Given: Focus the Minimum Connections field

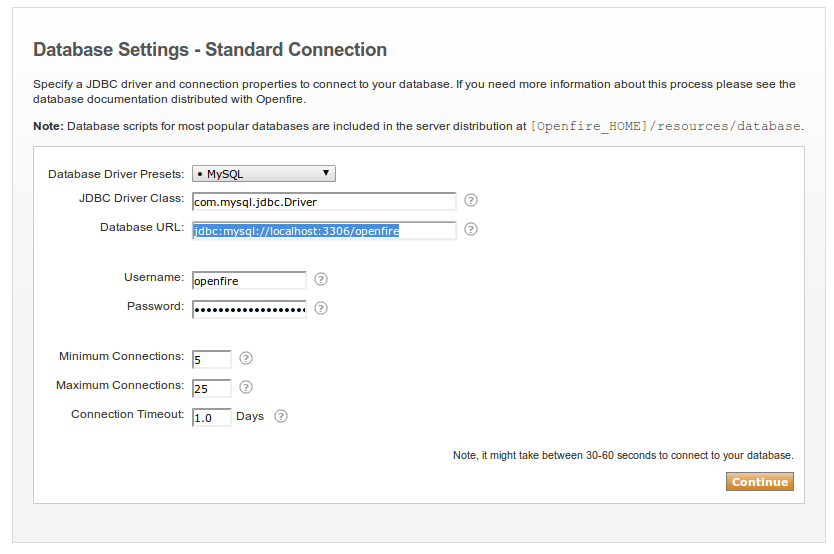Looking at the screenshot, I should click(212, 359).
